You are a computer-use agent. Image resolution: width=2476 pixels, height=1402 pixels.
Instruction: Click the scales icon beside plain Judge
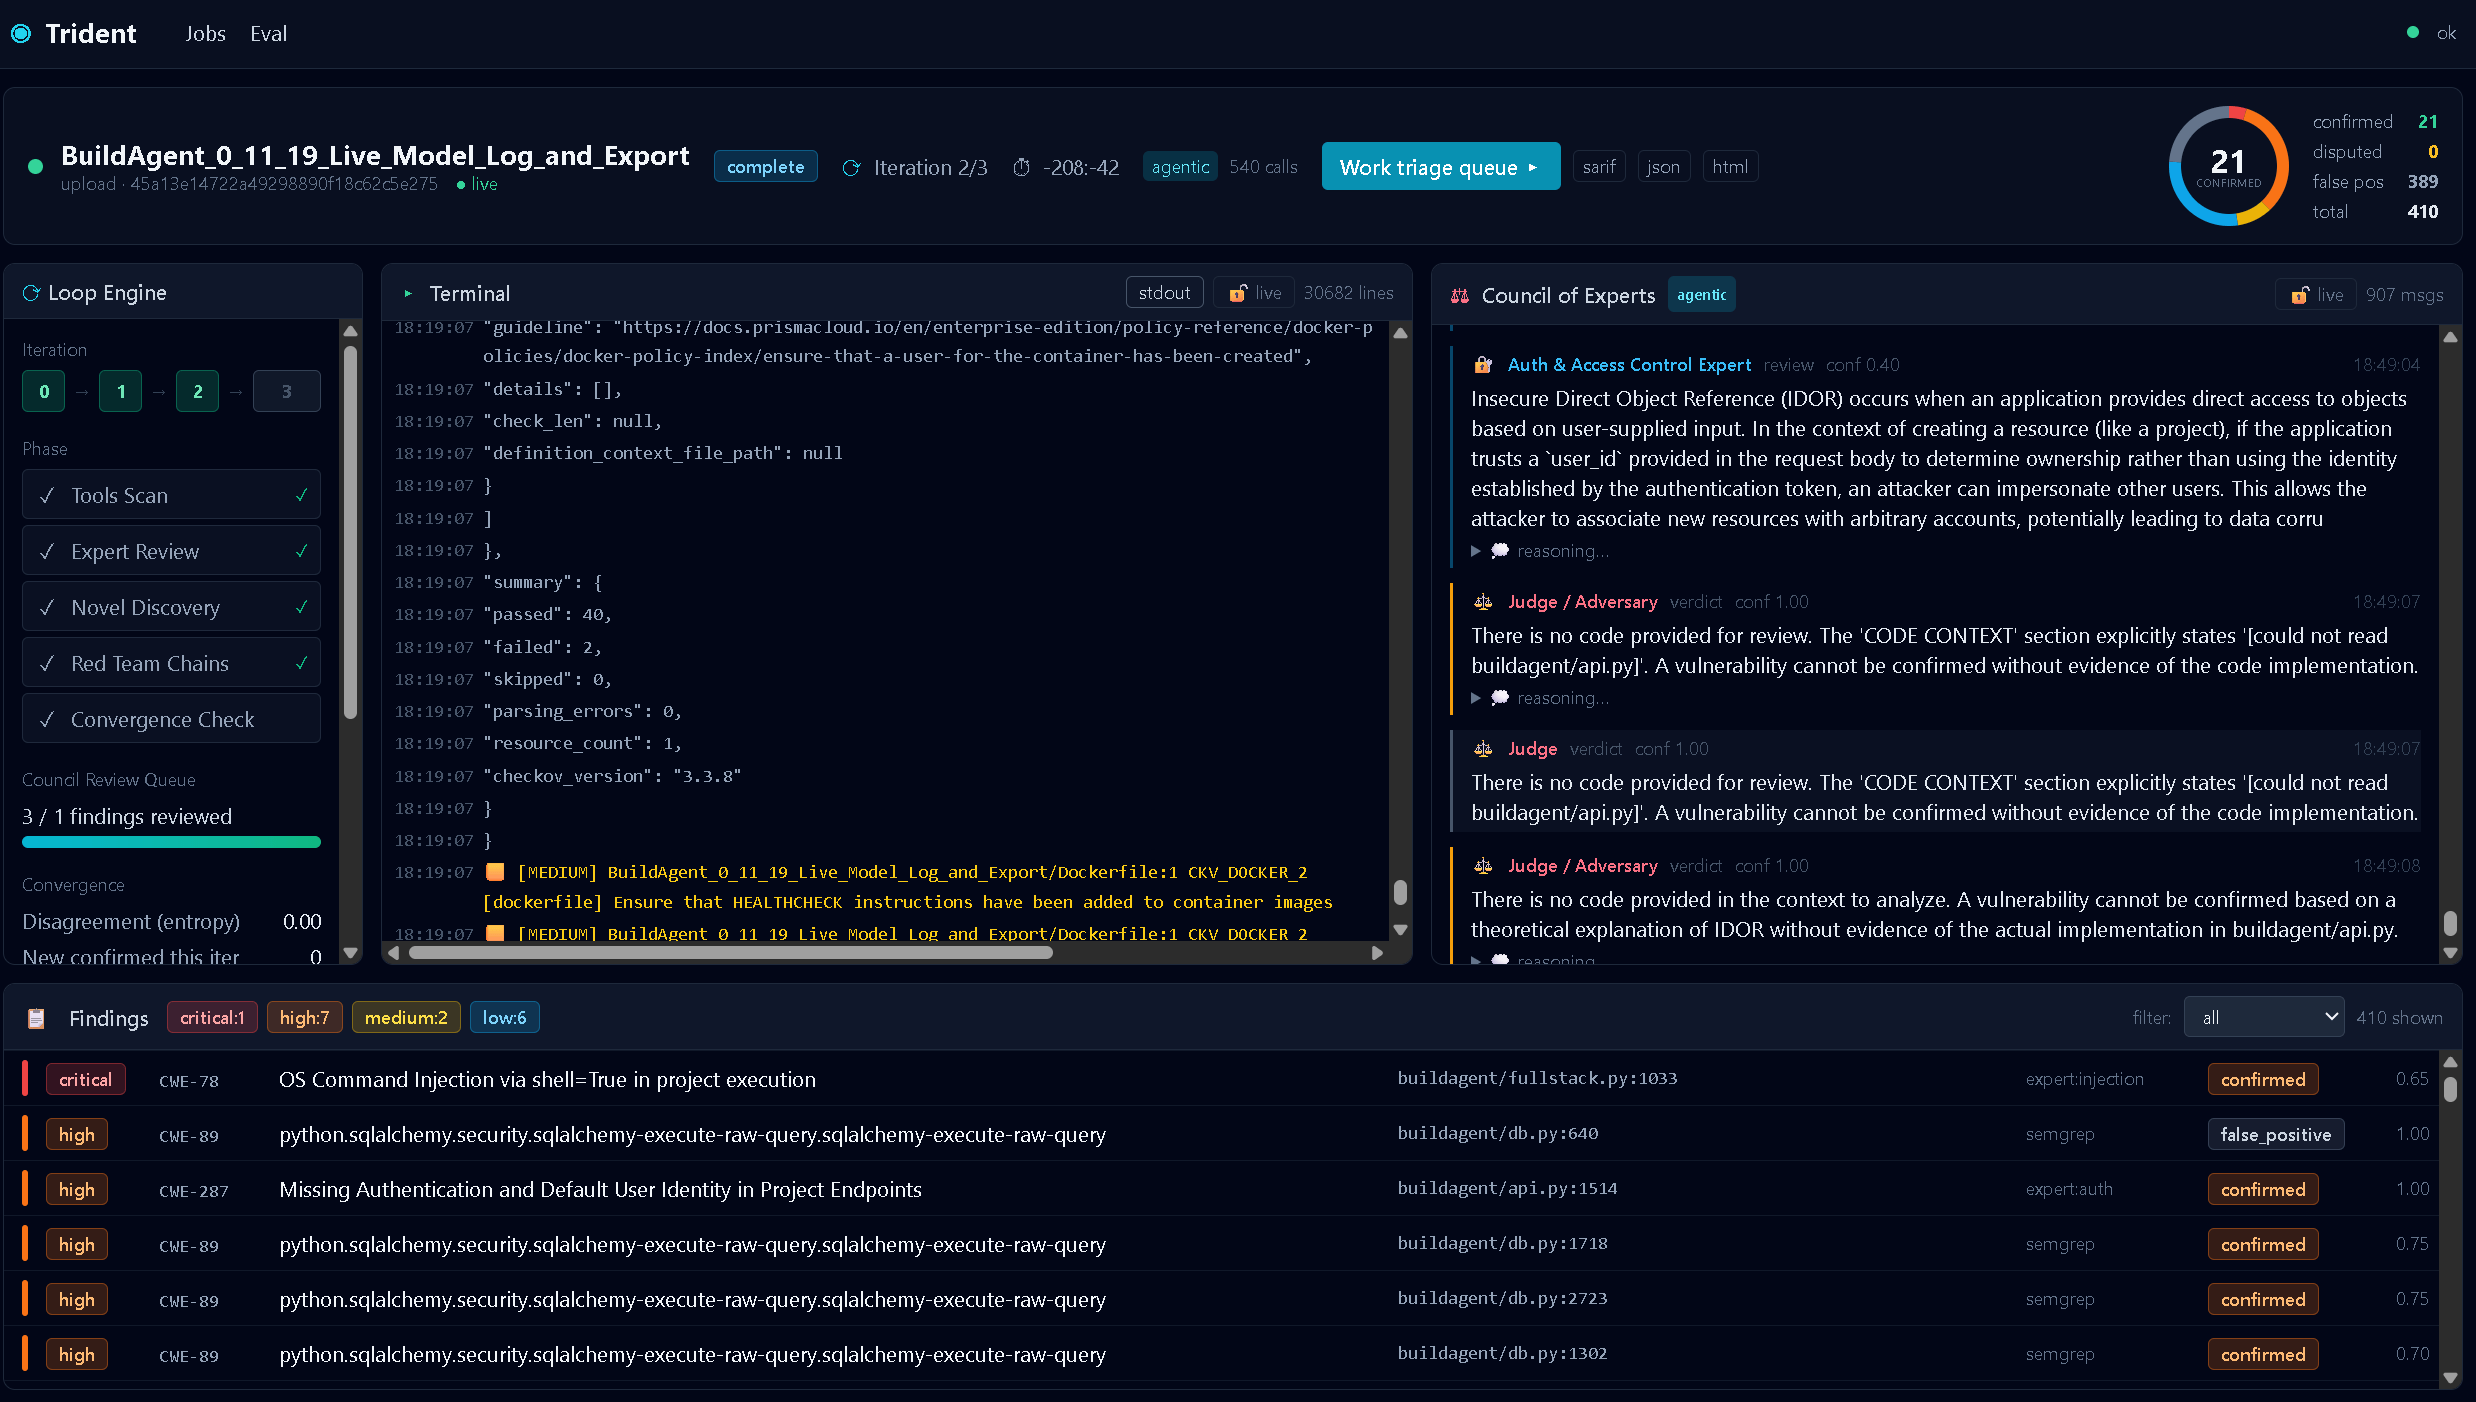pos(1483,749)
